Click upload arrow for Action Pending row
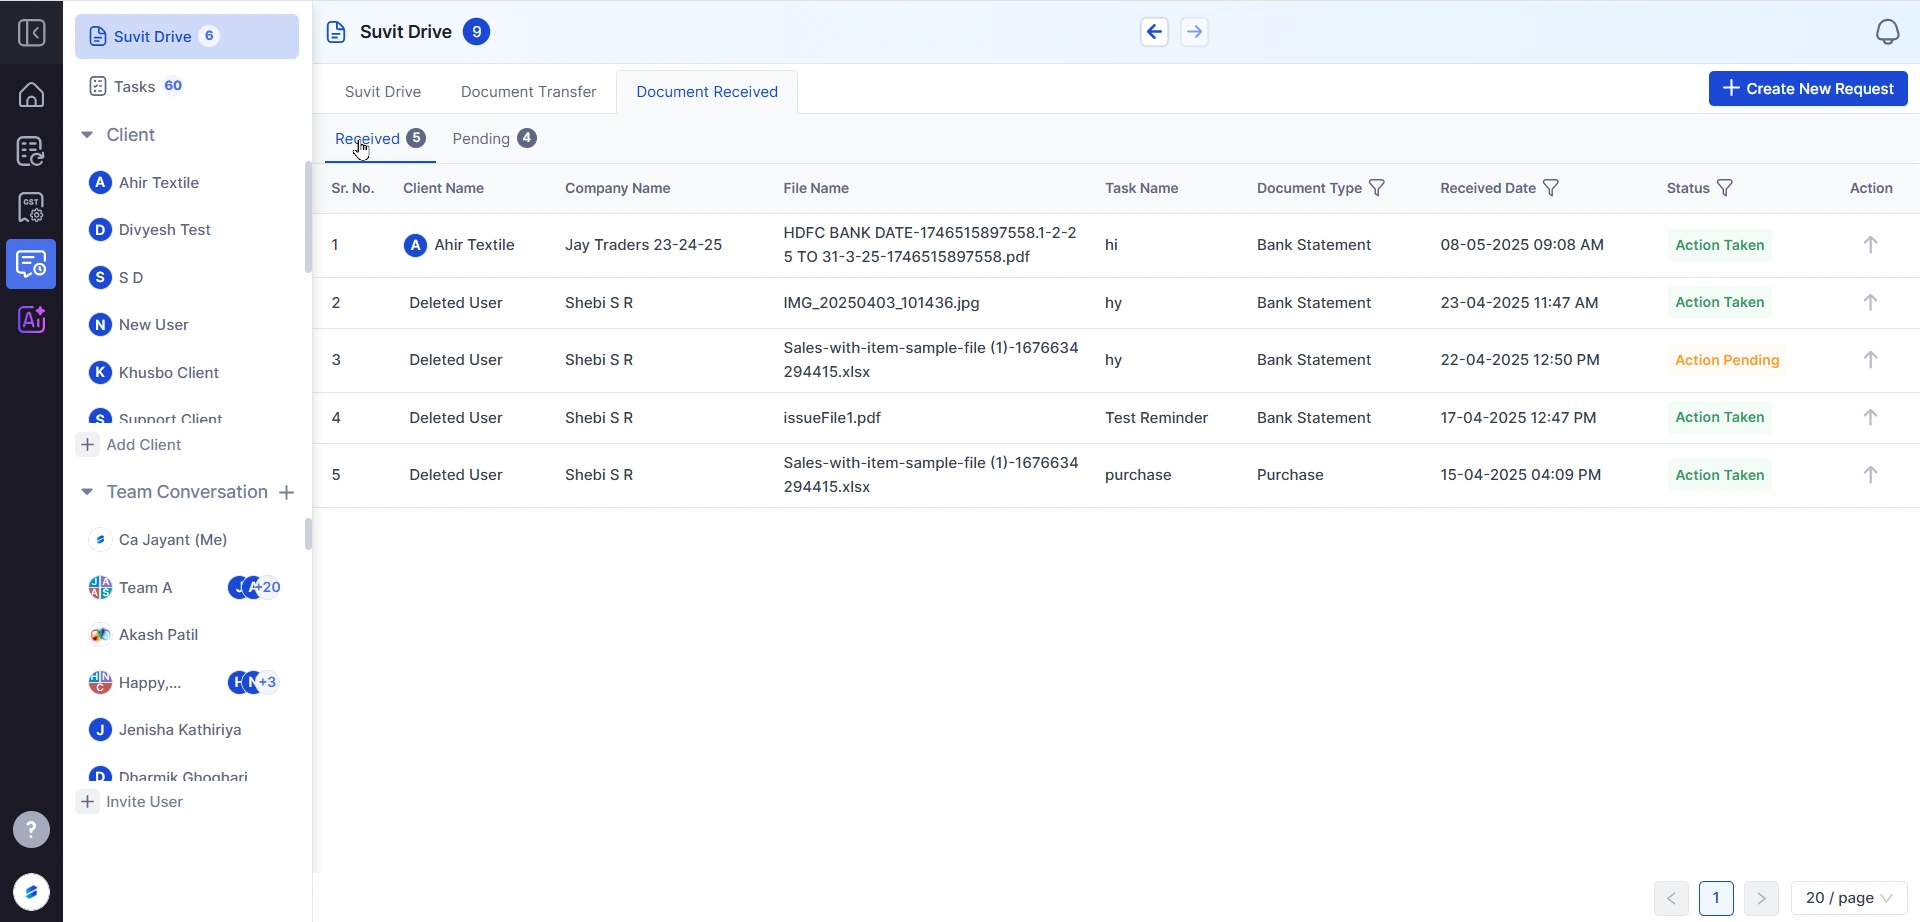Viewport: 1920px width, 922px height. (1870, 360)
